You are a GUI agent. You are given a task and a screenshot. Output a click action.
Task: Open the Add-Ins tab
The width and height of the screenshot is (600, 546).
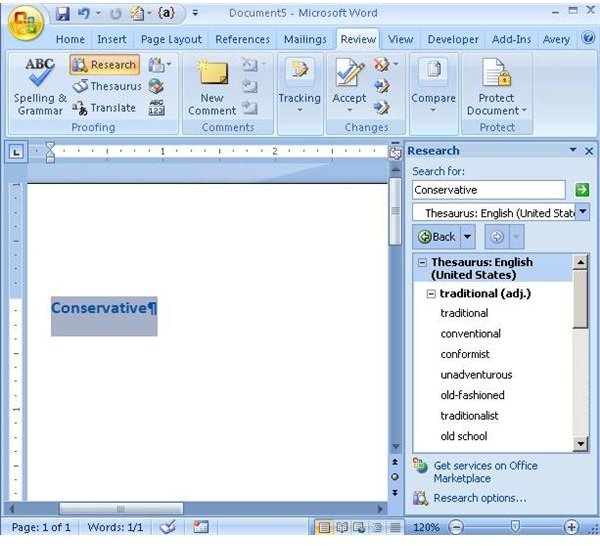pos(511,39)
